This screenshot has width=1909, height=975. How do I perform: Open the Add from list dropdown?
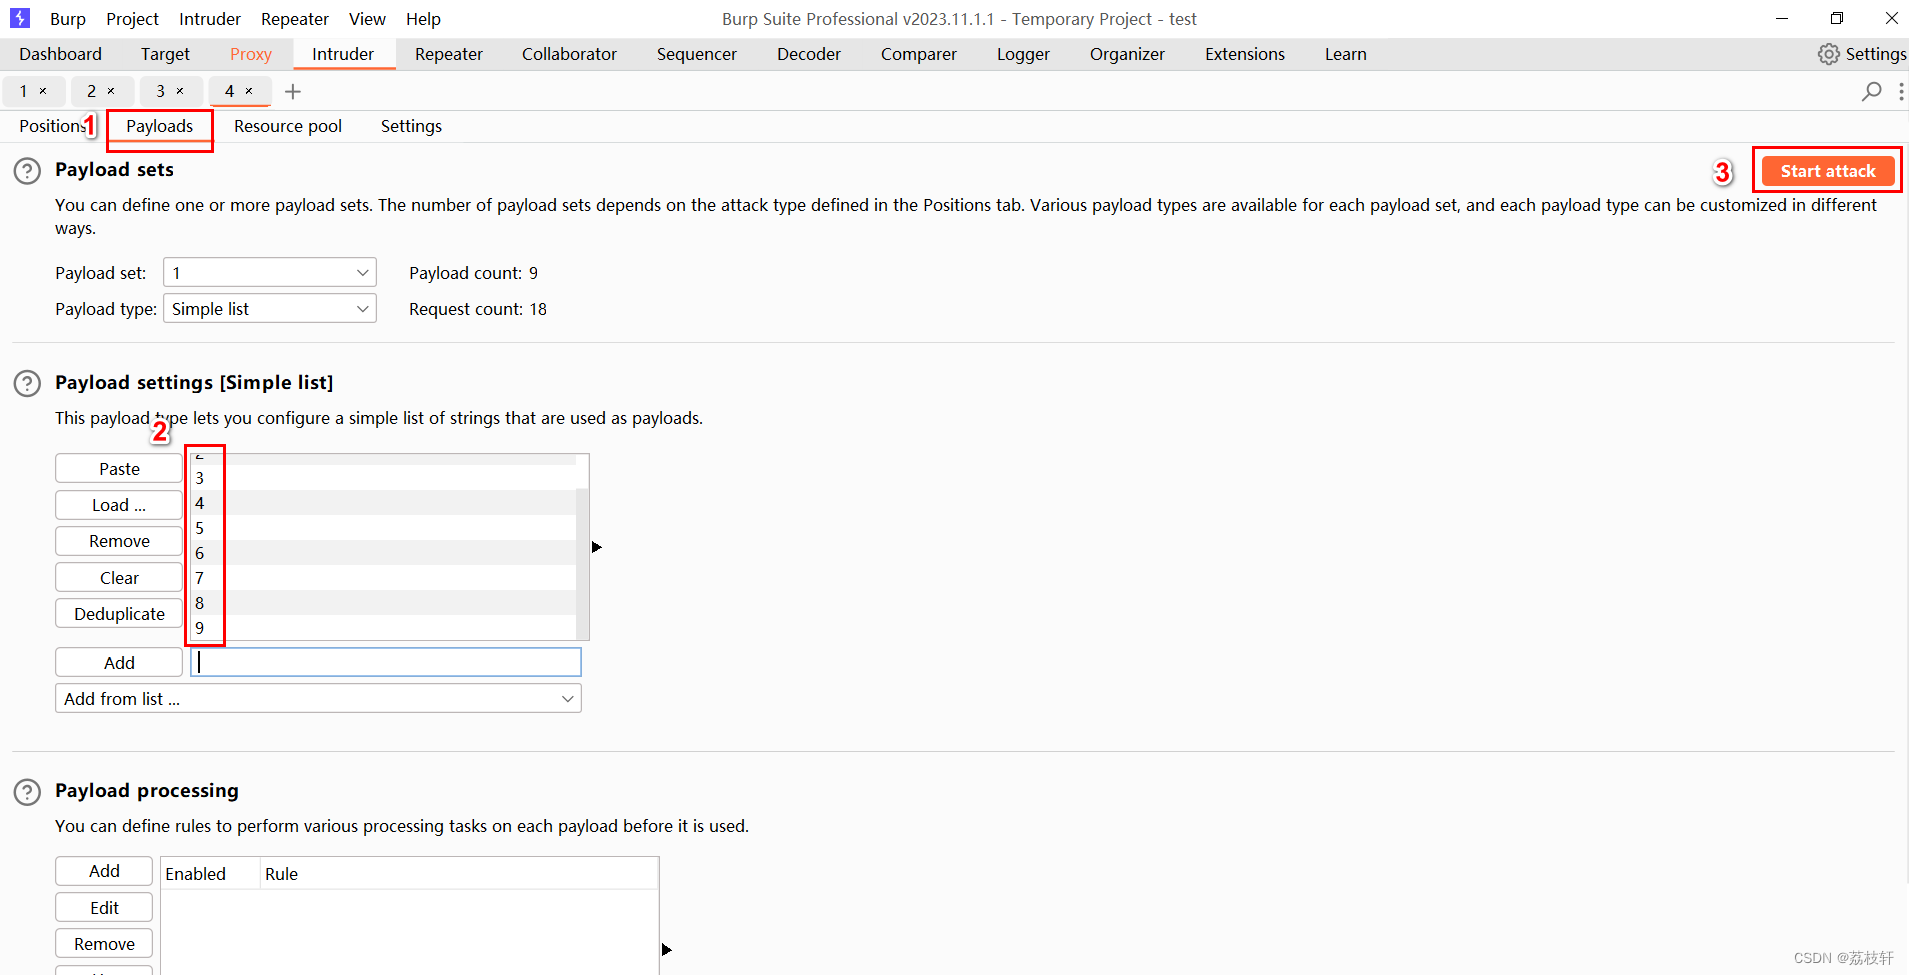pyautogui.click(x=318, y=699)
